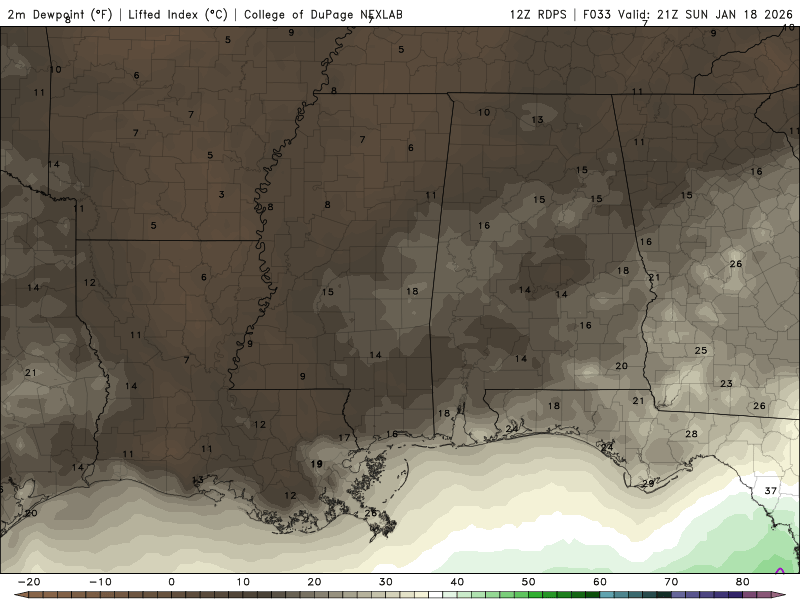Click the '70' label on the color scale
The image size is (800, 600).
point(671,582)
